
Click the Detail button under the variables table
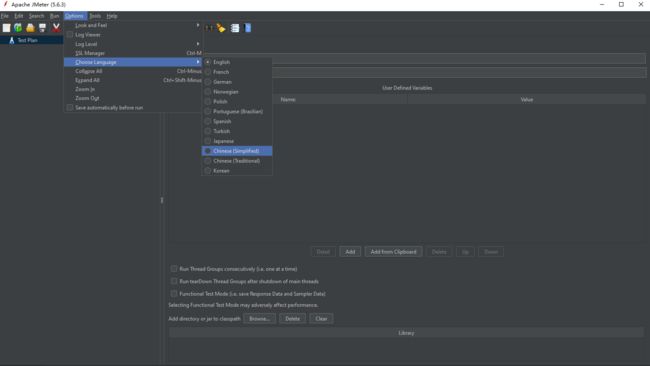point(323,252)
